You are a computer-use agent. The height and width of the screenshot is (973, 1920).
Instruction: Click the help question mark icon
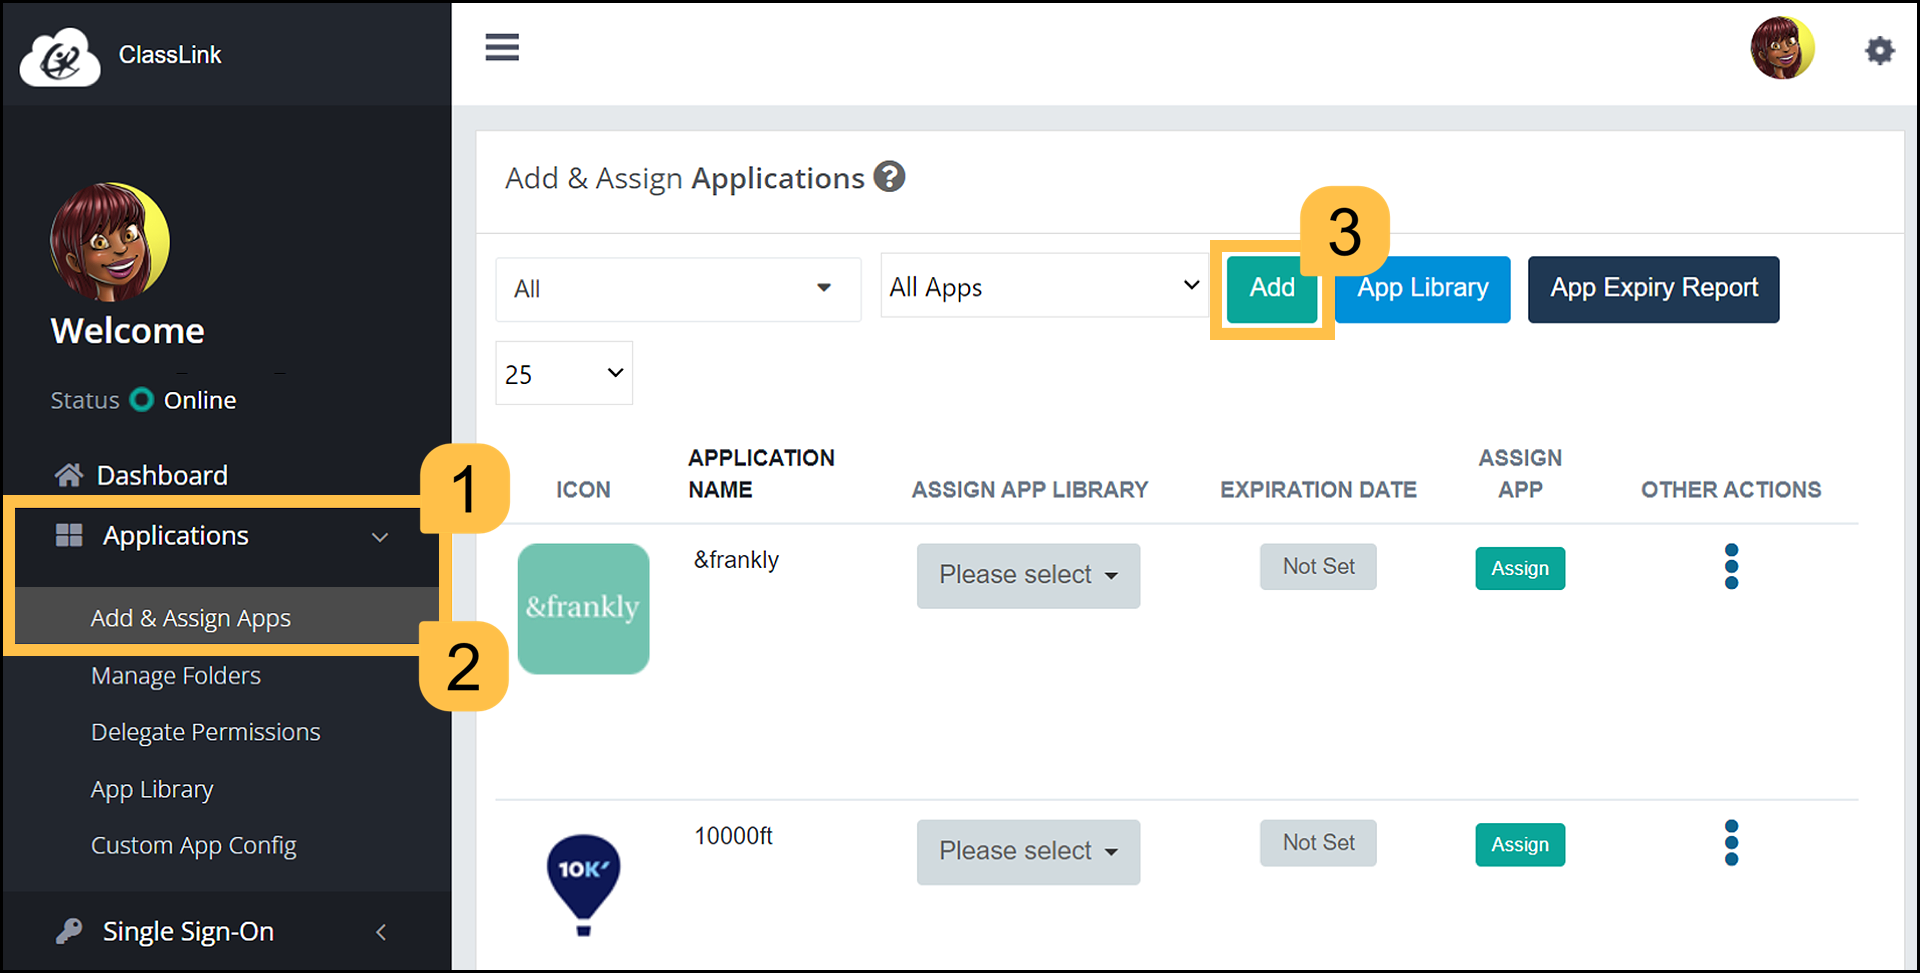889,177
